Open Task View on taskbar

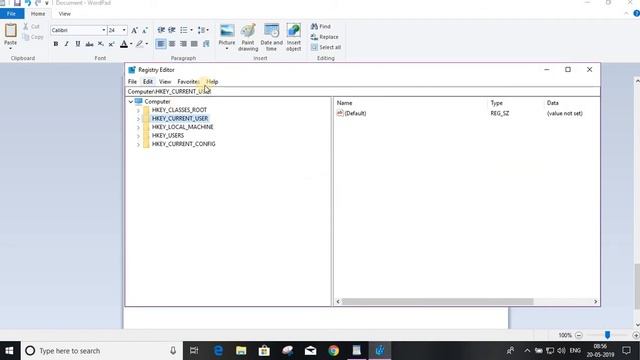pyautogui.click(x=194, y=351)
